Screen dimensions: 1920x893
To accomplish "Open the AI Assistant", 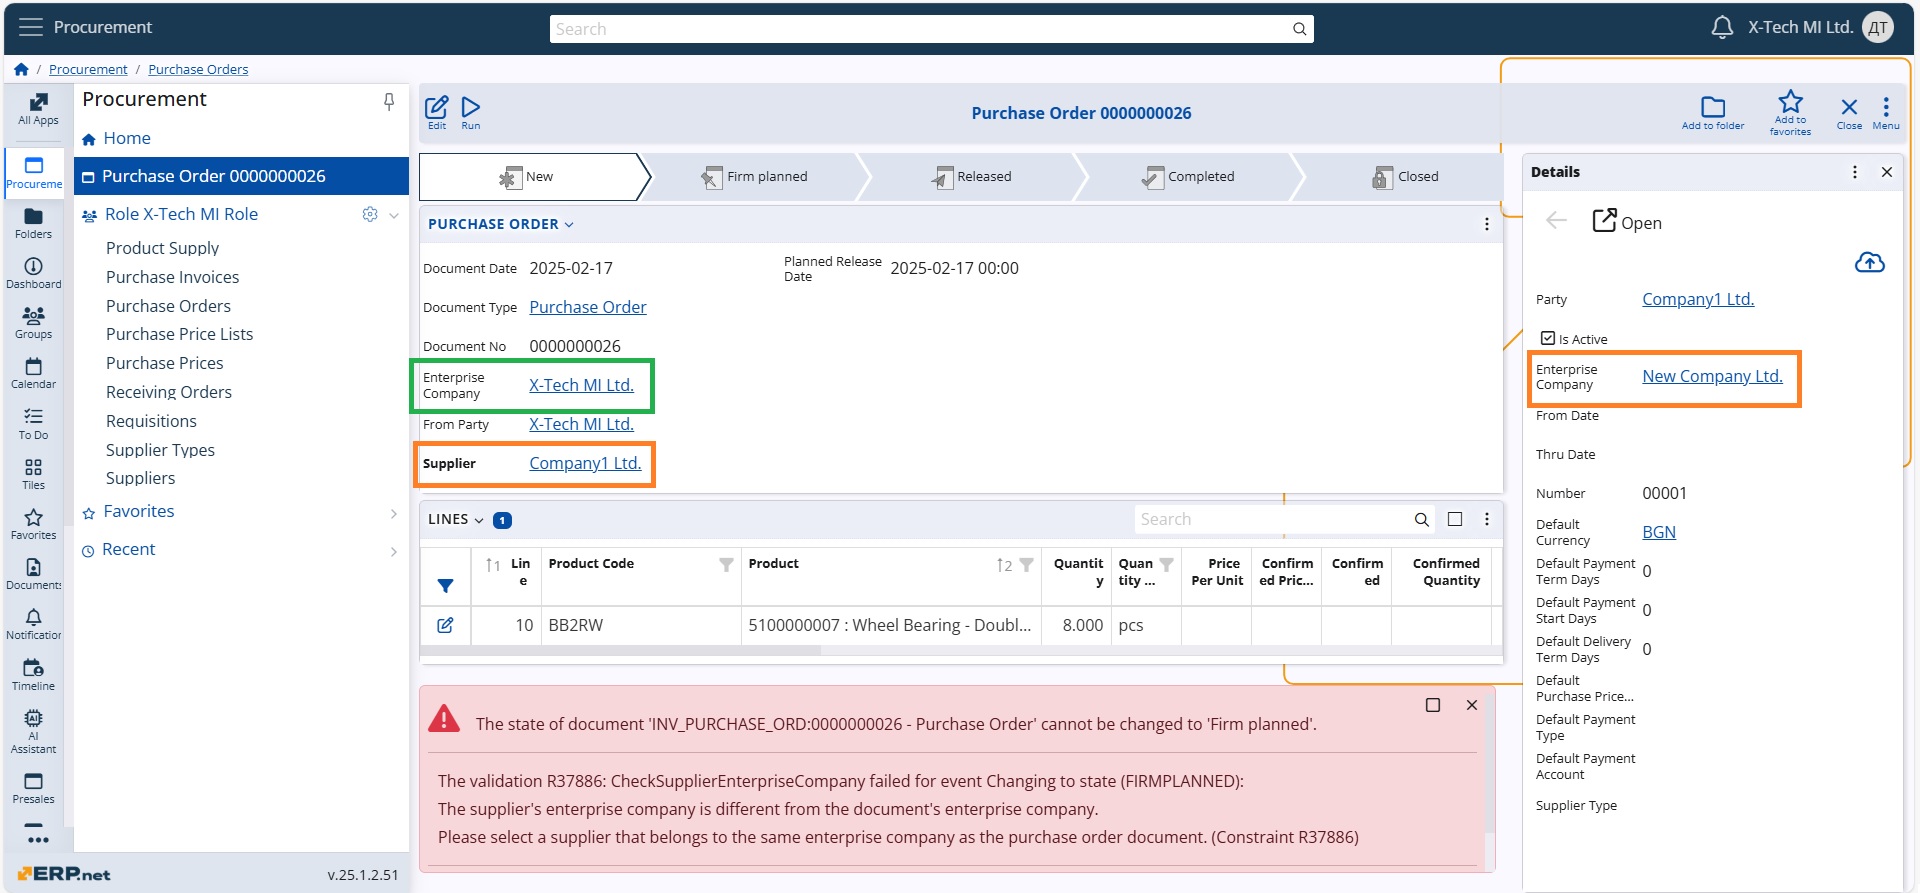I will 33,731.
